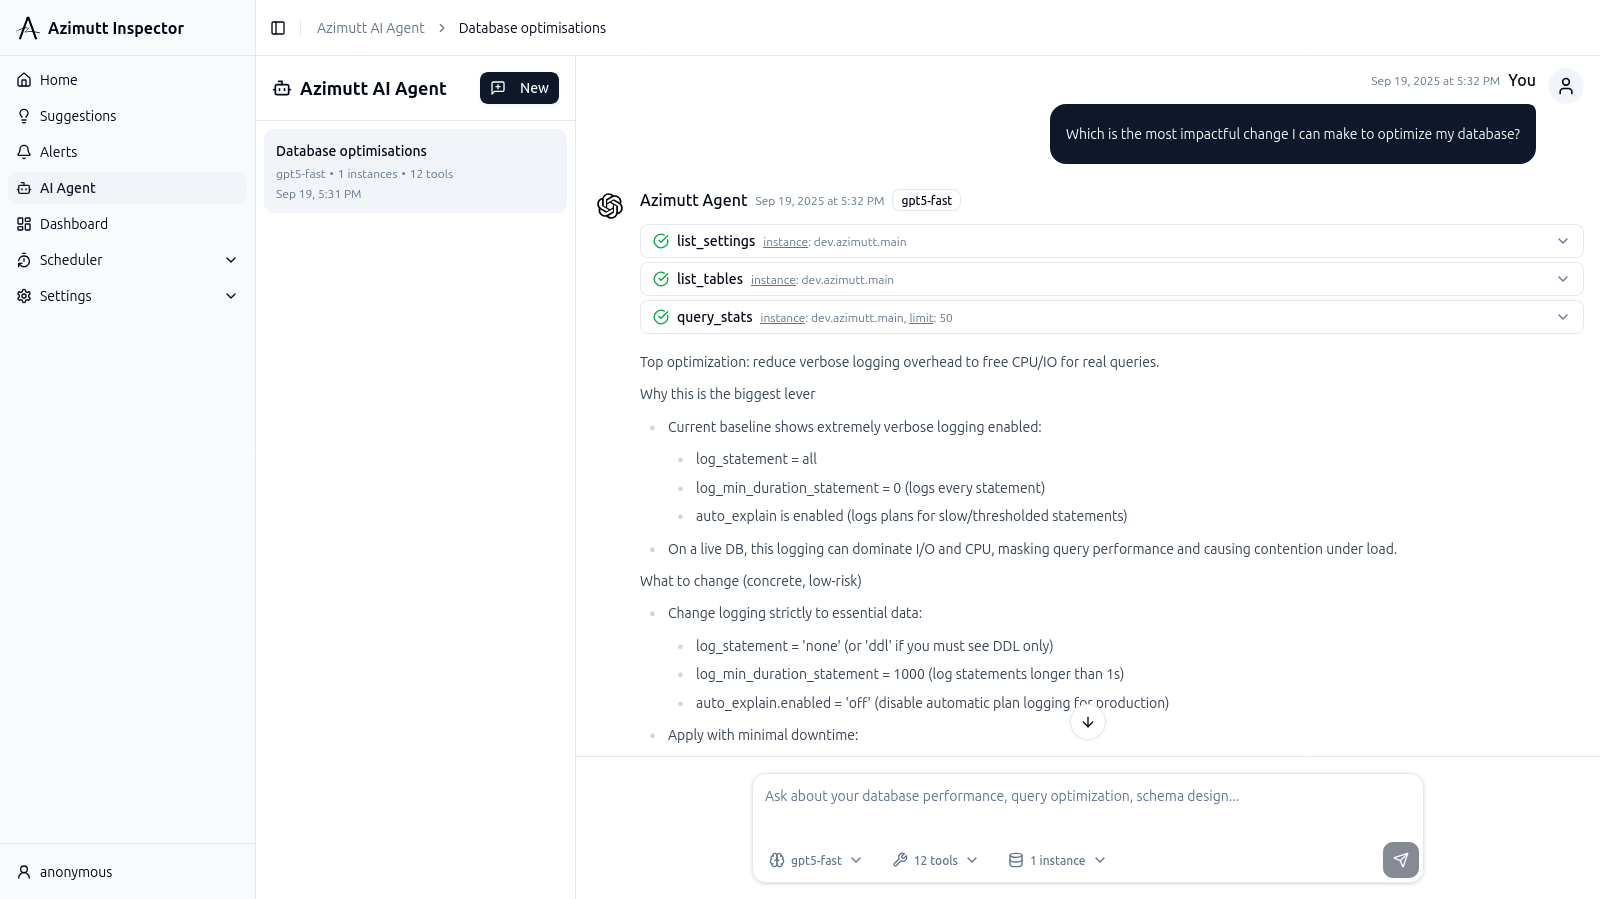Screen dimensions: 1600x899
Task: Start a New chat
Action: (x=519, y=88)
